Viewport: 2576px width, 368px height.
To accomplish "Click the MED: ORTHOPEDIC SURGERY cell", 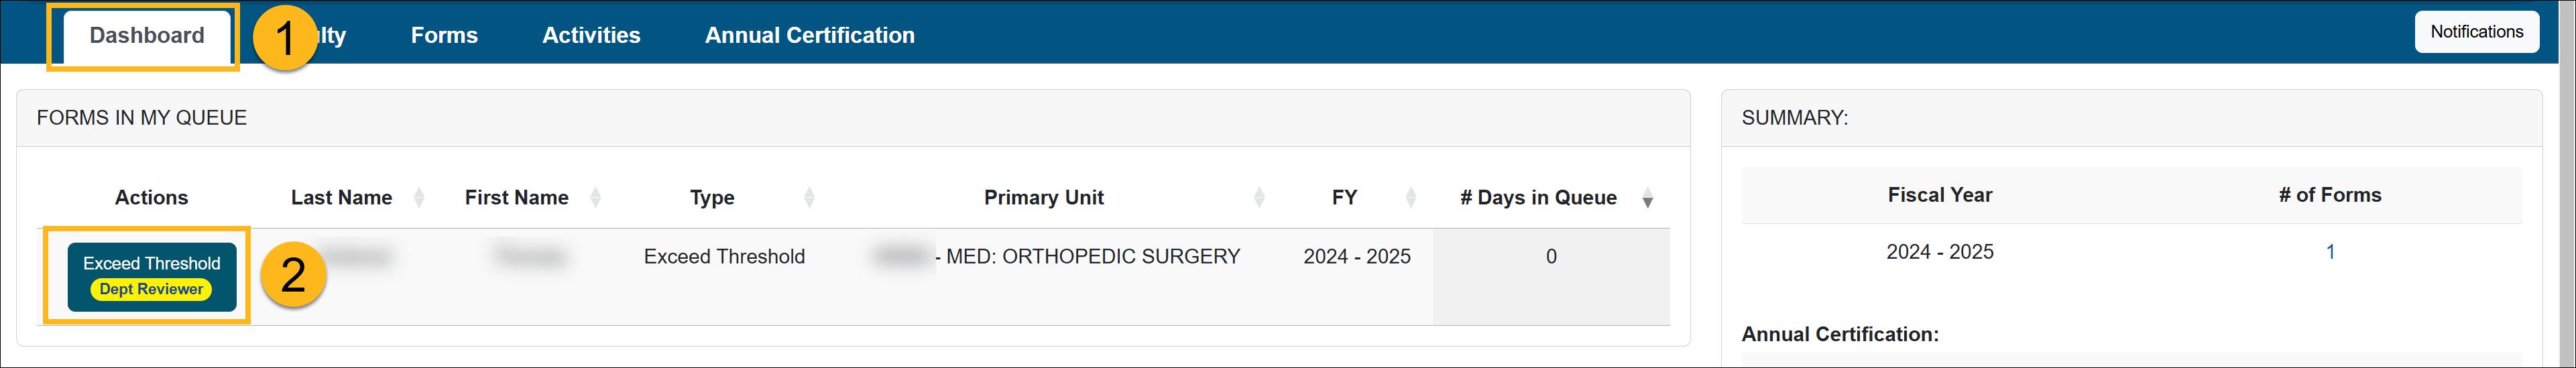I will coord(1092,257).
